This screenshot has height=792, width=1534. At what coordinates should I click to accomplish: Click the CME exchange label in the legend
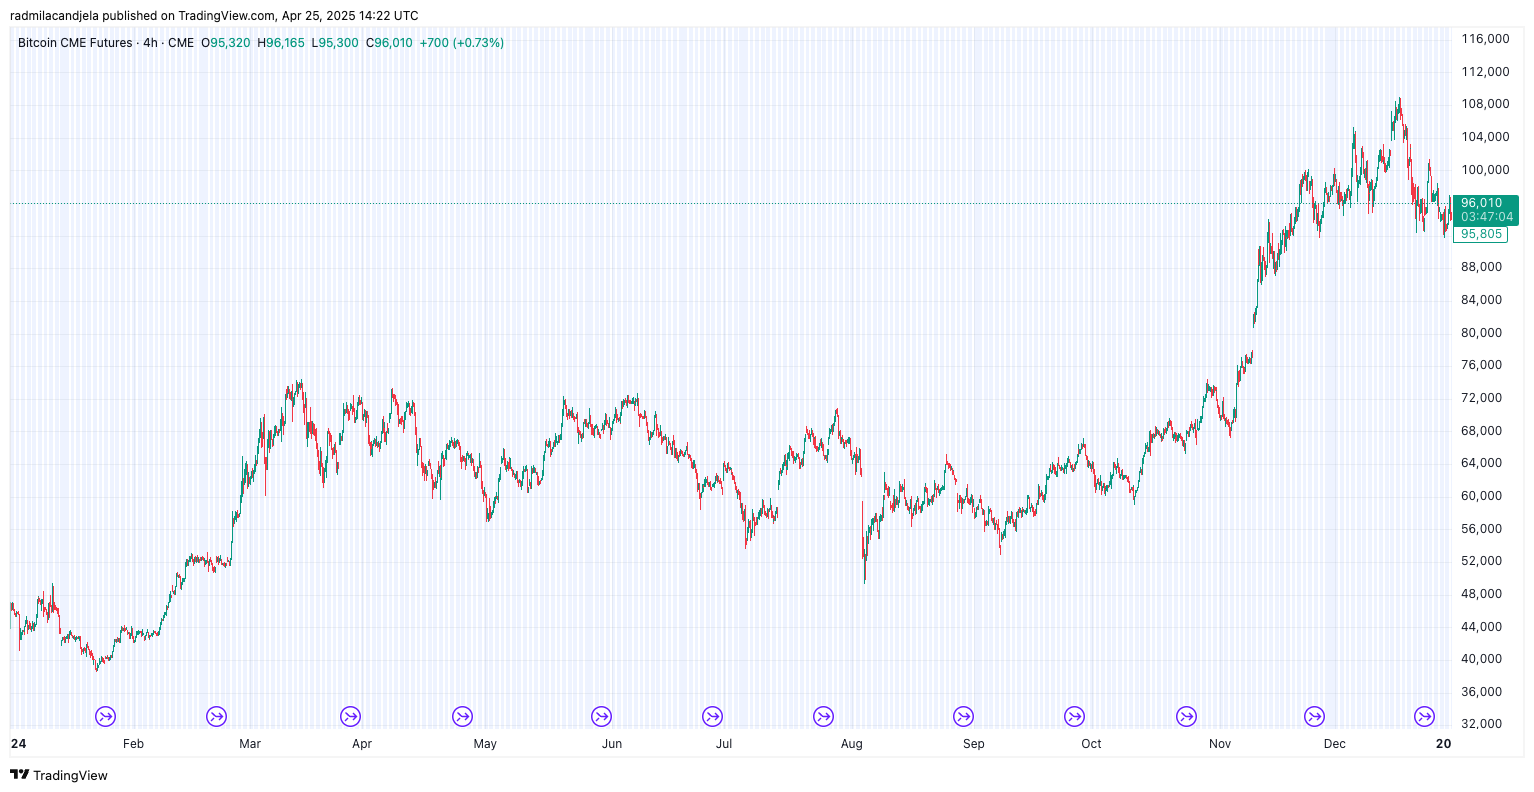tap(179, 43)
